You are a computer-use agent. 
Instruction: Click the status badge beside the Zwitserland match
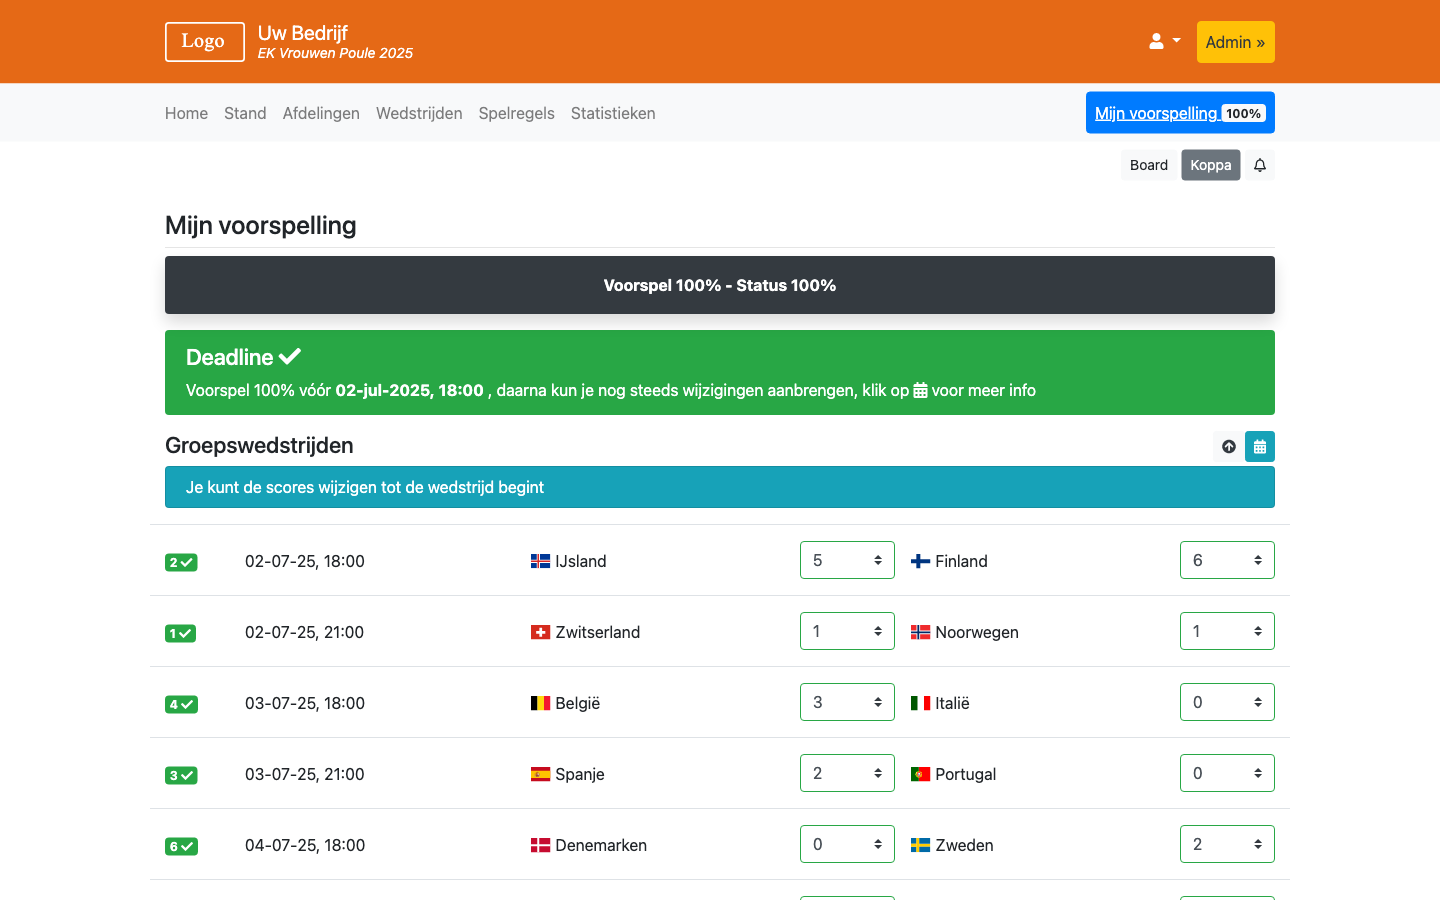(180, 633)
